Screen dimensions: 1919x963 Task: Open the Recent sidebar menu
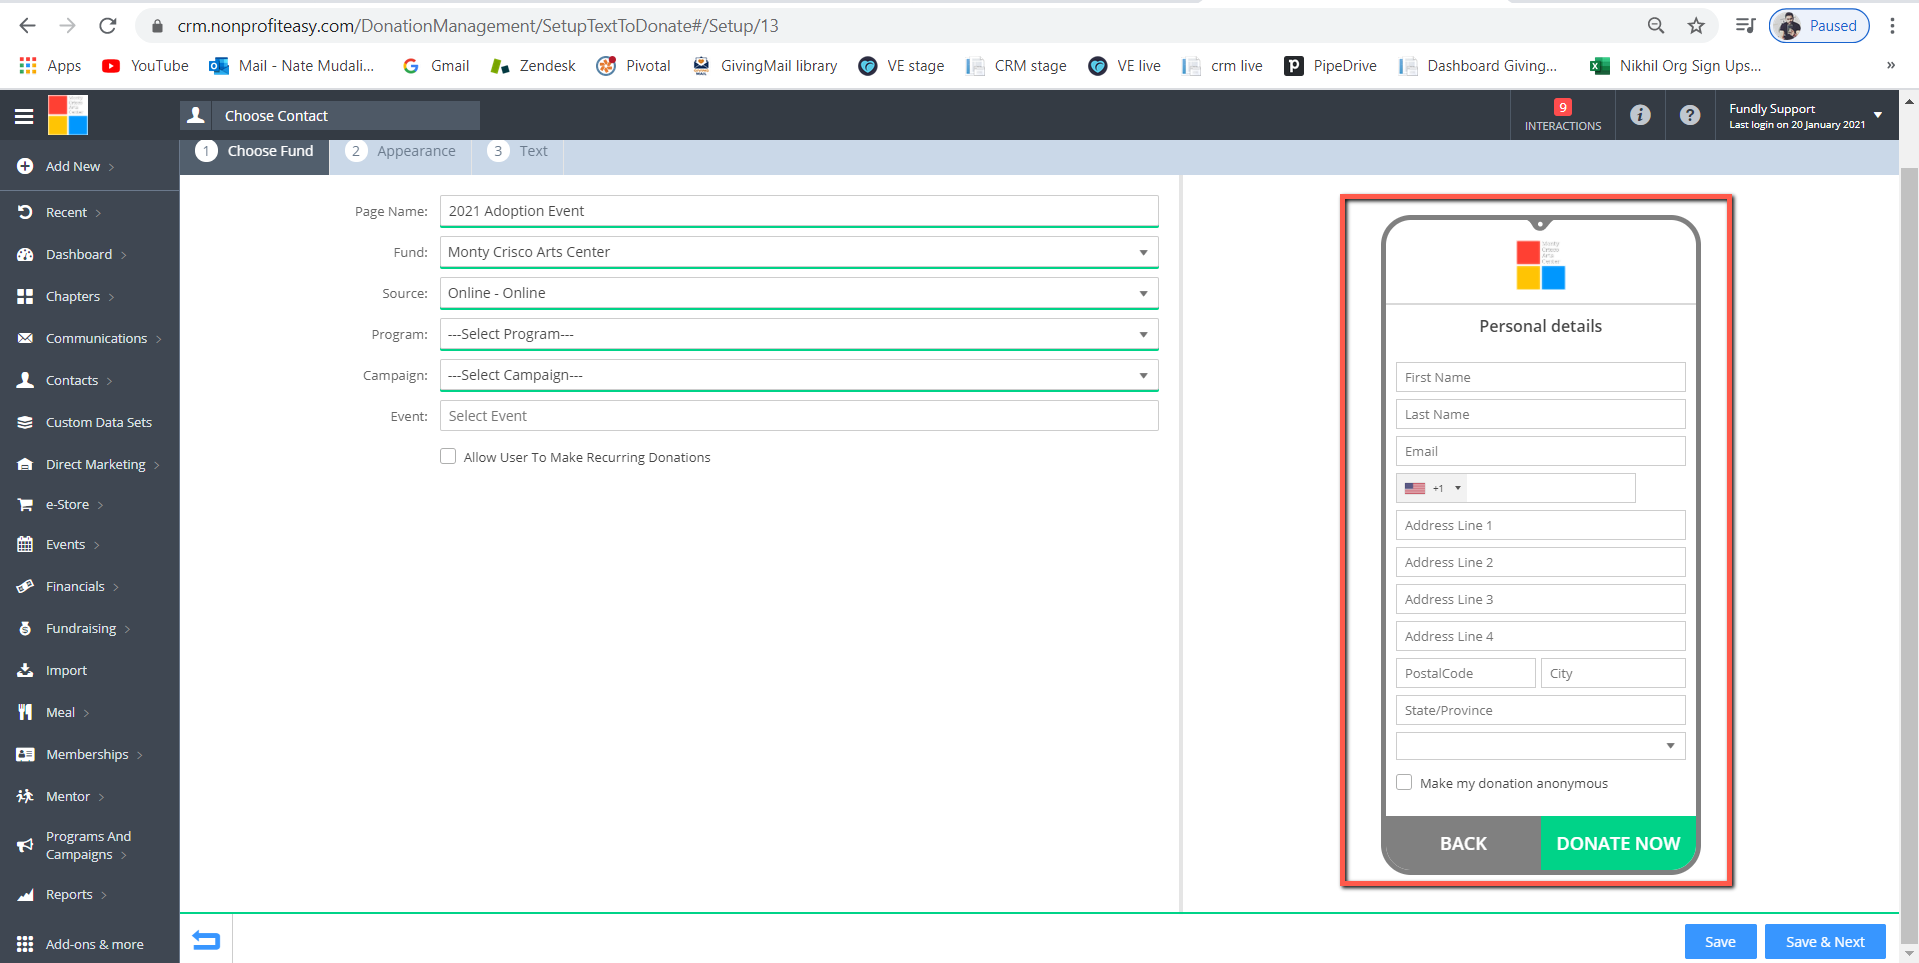click(x=62, y=212)
